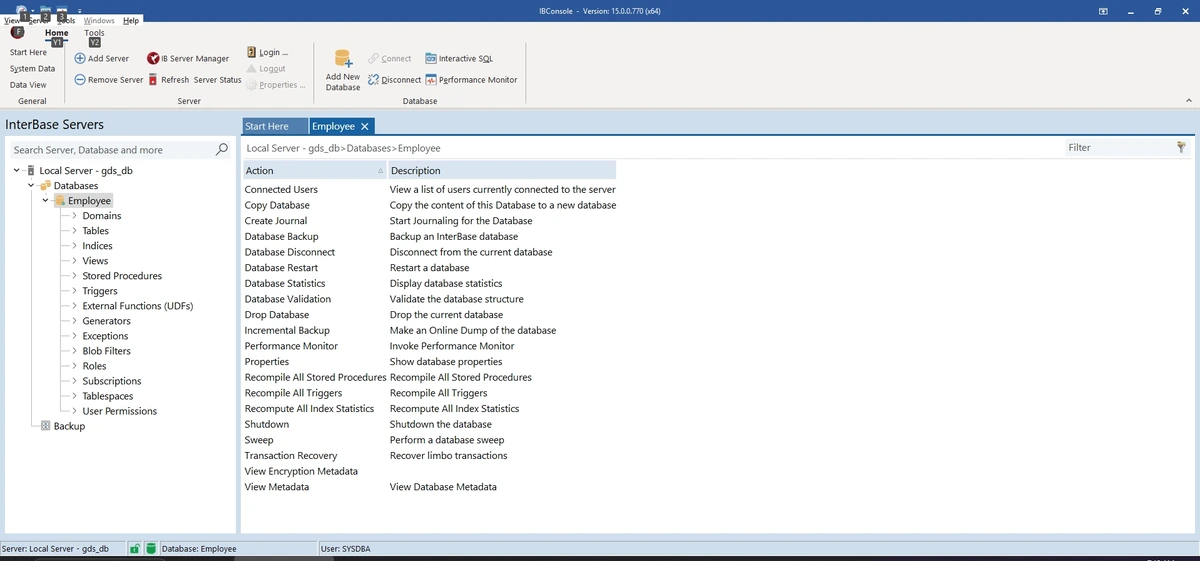Expand the Views node chevron
Screen dimensions: 1200x561
[x=74, y=261]
